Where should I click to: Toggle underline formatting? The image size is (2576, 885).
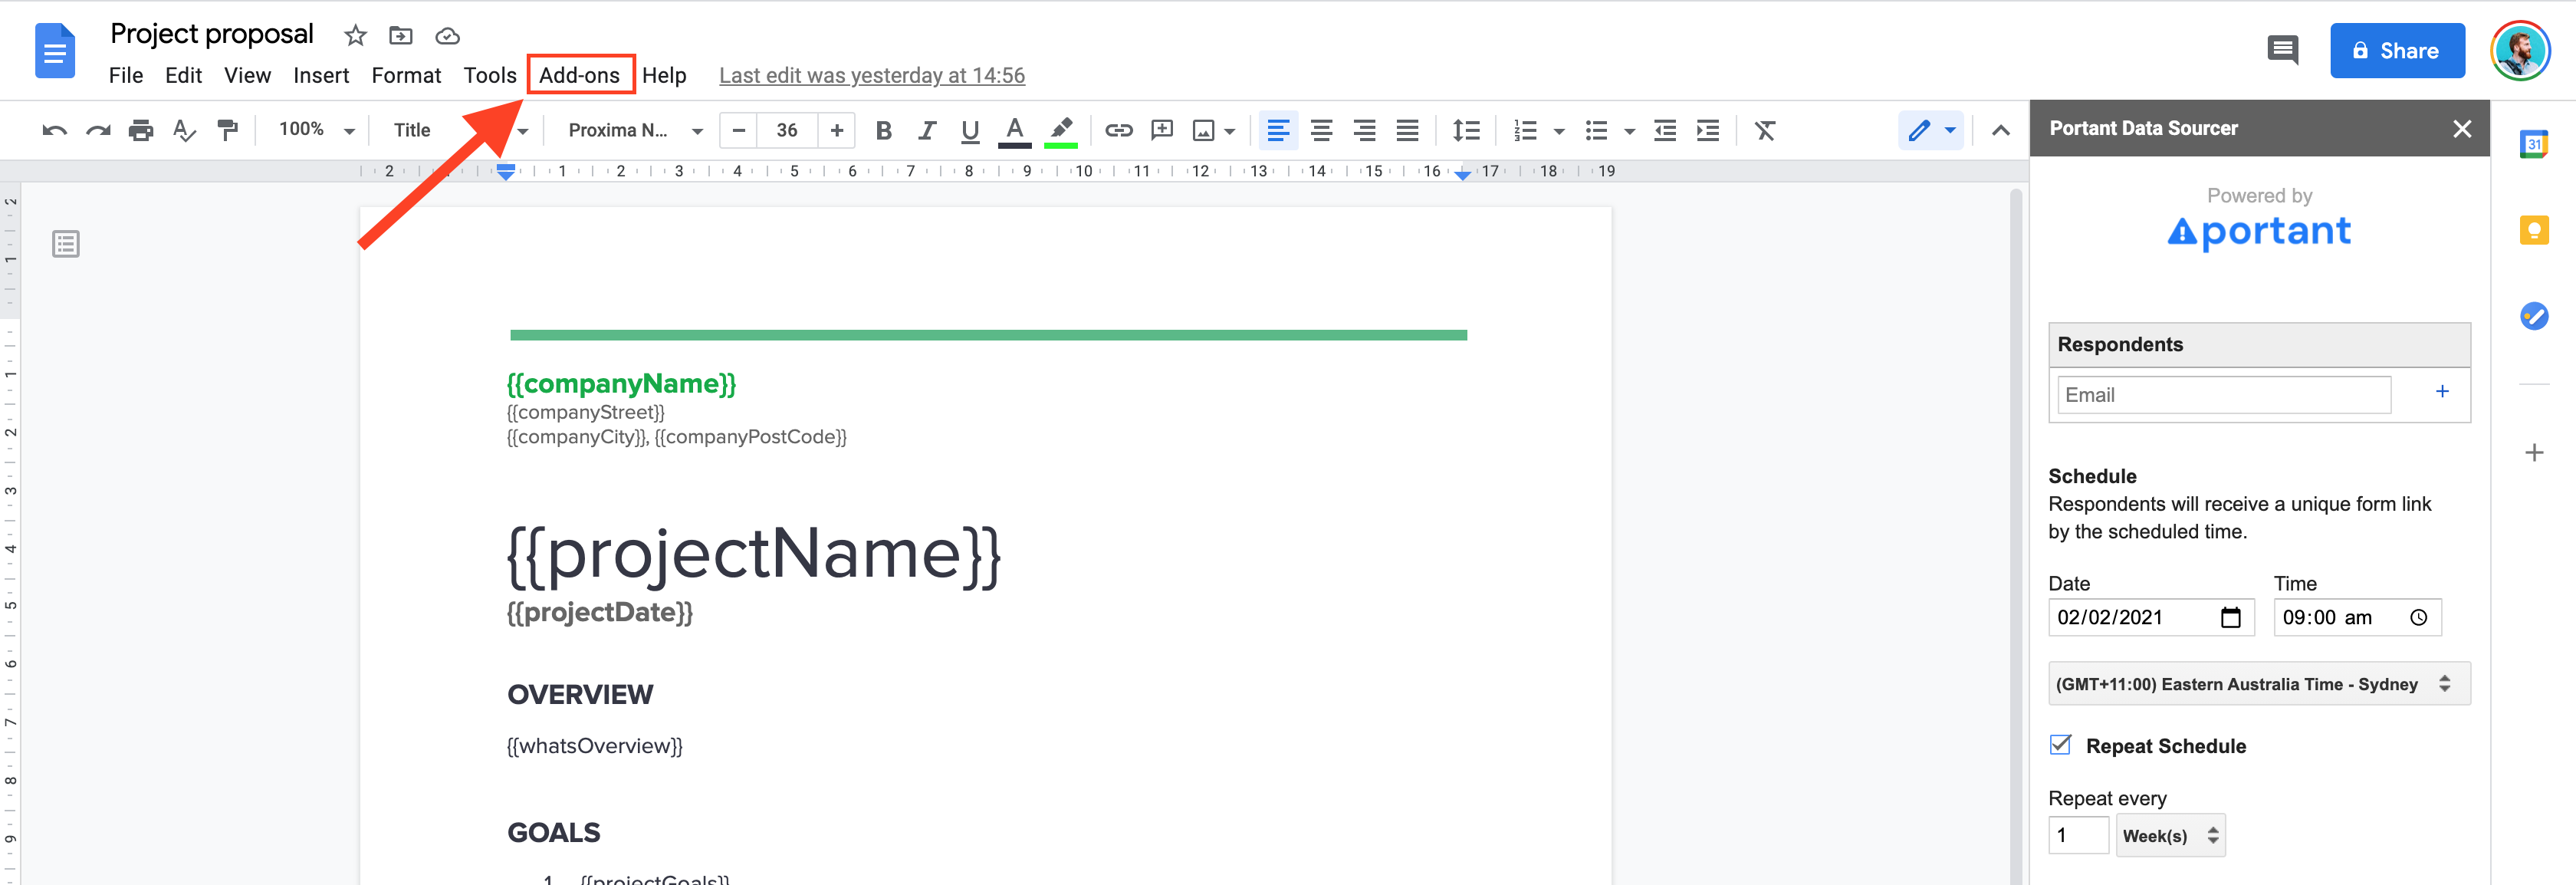coord(970,130)
